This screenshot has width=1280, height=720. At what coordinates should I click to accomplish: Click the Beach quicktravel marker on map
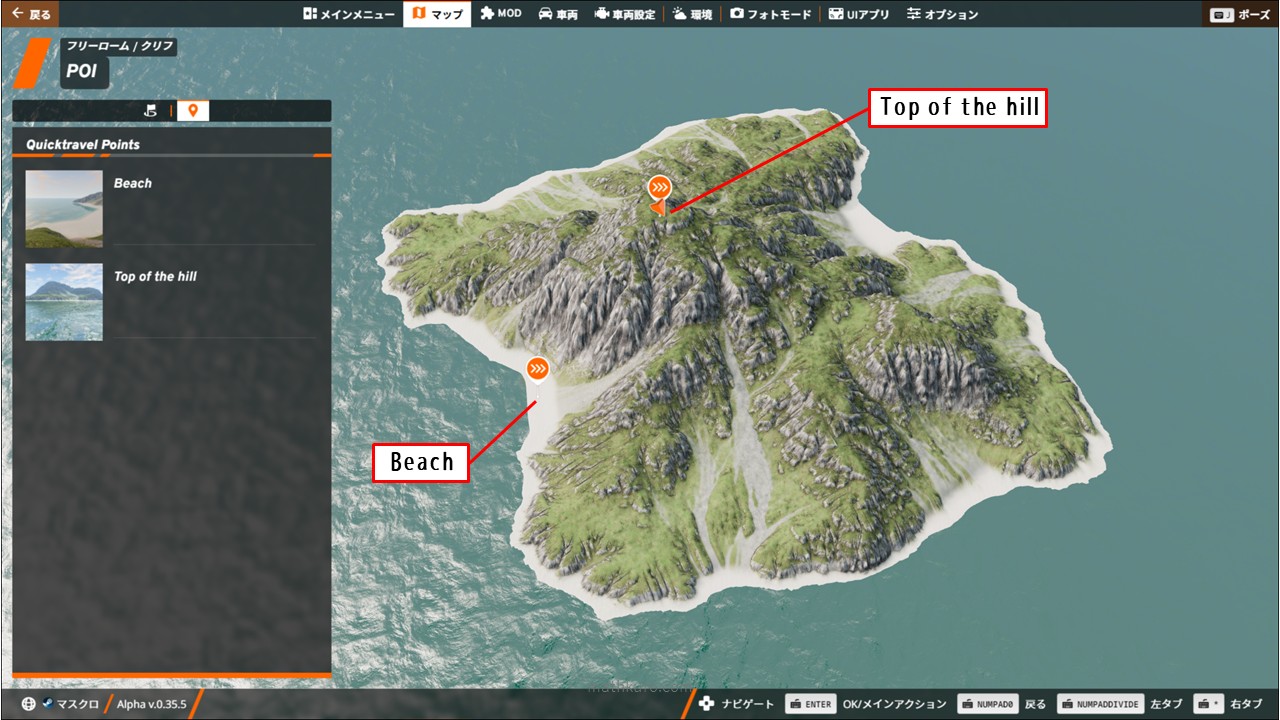(x=538, y=370)
